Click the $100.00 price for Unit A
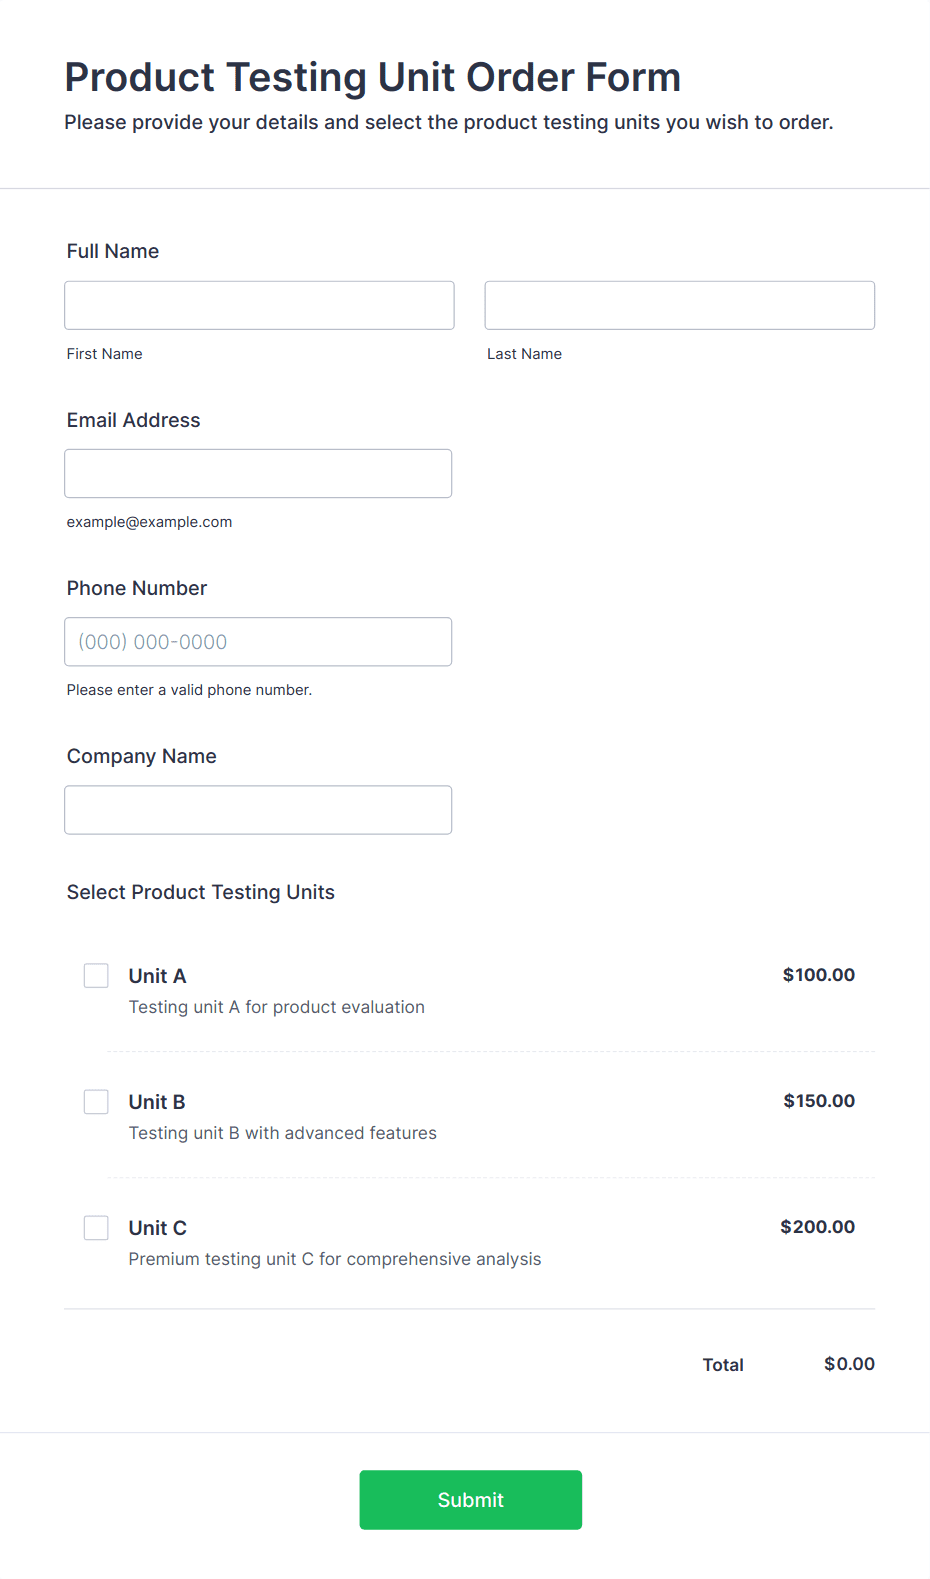 tap(818, 975)
